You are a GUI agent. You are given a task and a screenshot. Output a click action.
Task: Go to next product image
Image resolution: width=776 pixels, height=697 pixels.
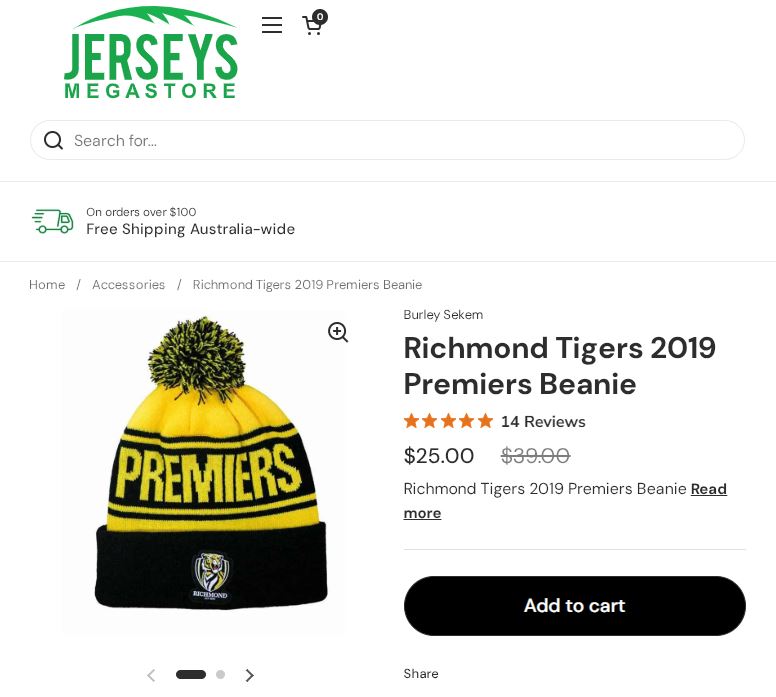point(250,676)
